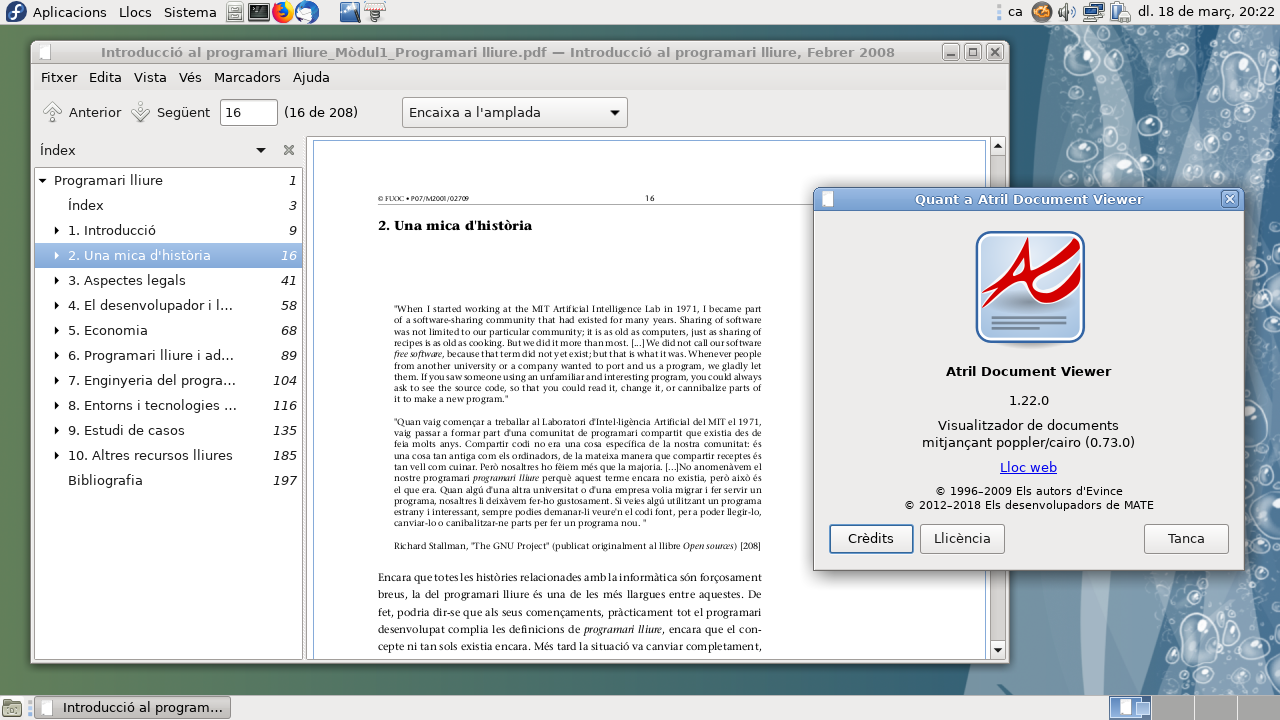Click the battery power icon

coord(1119,12)
